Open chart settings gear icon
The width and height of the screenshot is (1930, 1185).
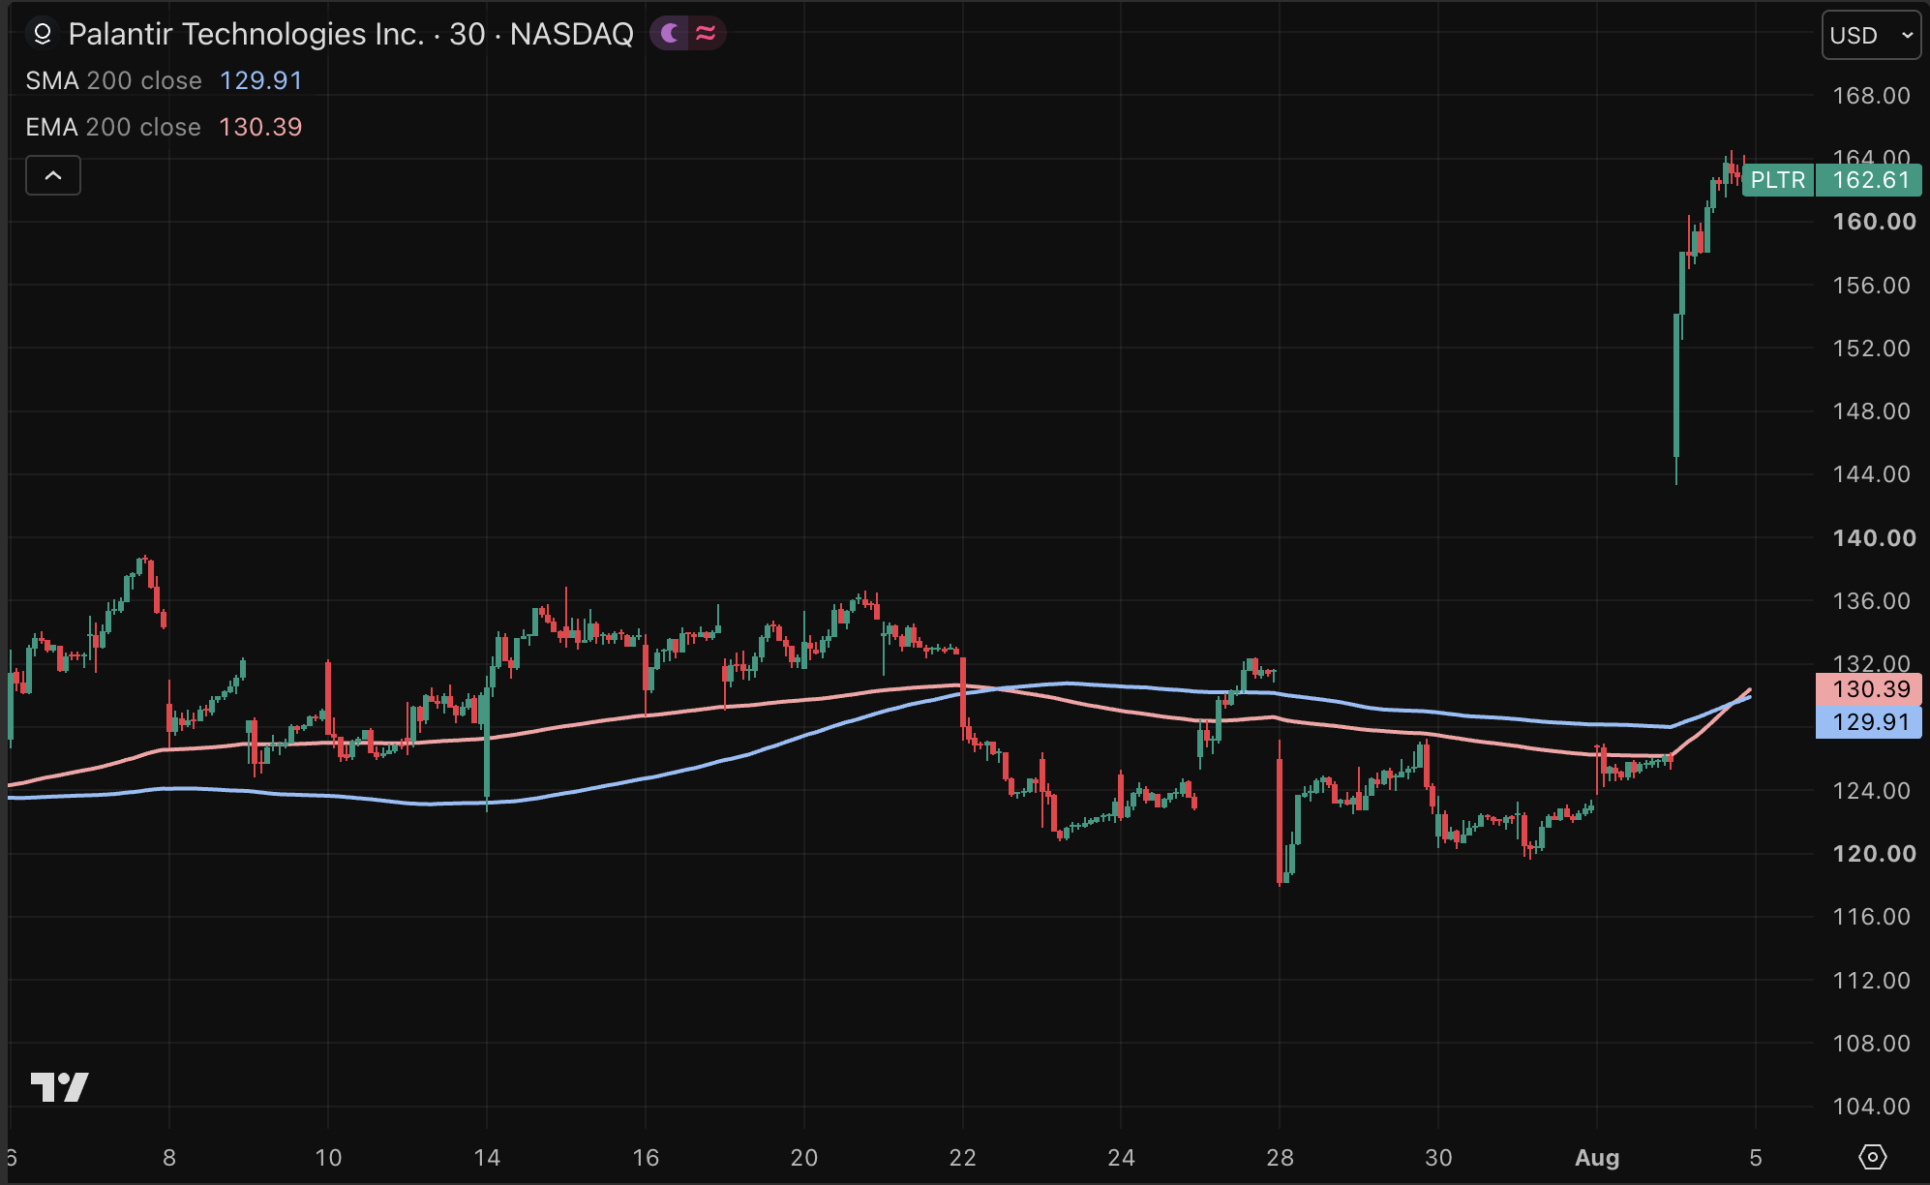coord(1872,1157)
